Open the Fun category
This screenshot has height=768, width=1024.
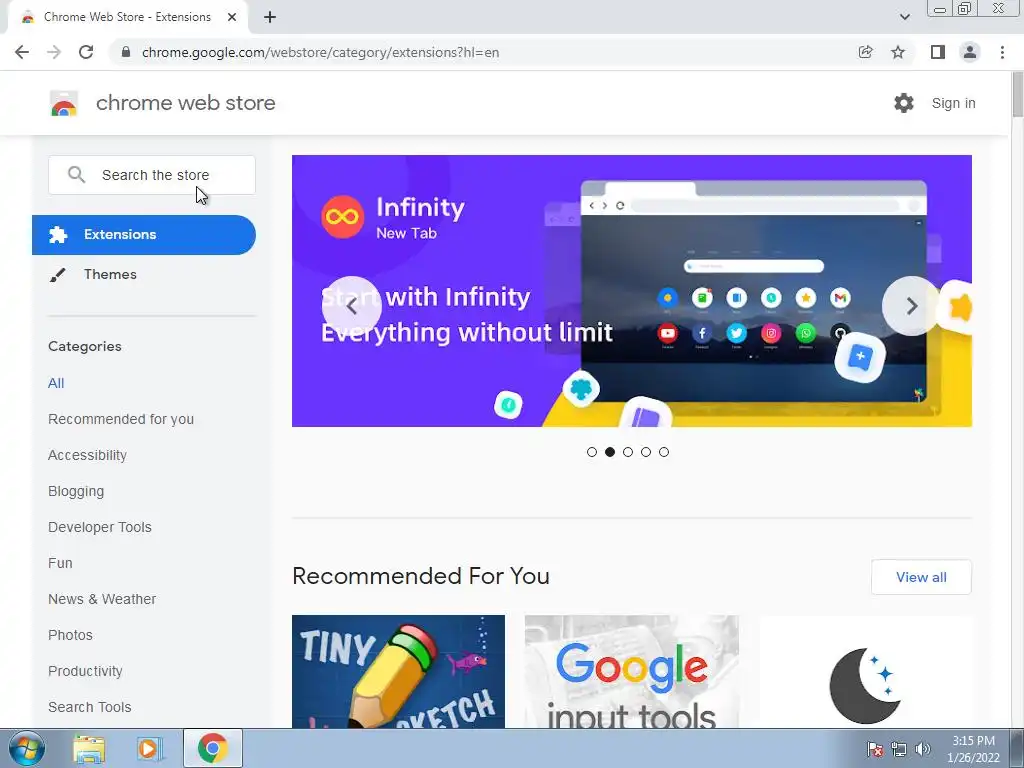tap(60, 563)
